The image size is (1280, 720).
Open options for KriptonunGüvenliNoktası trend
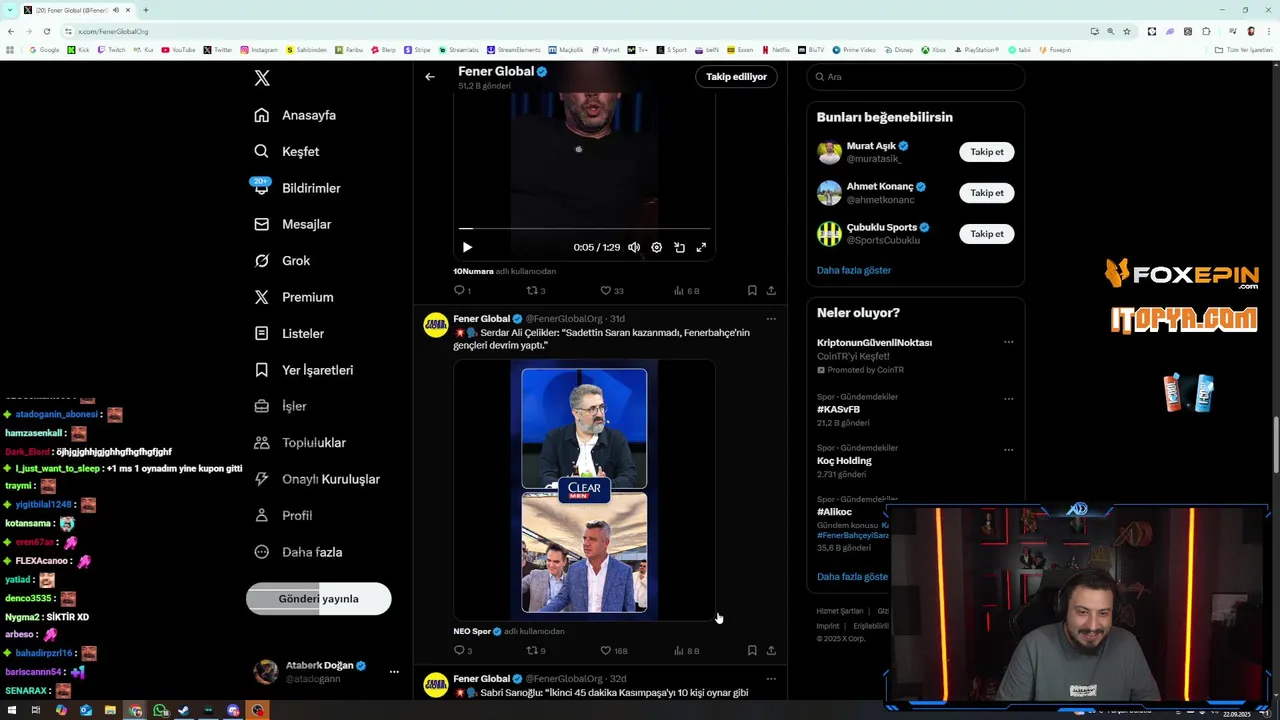tap(1008, 342)
